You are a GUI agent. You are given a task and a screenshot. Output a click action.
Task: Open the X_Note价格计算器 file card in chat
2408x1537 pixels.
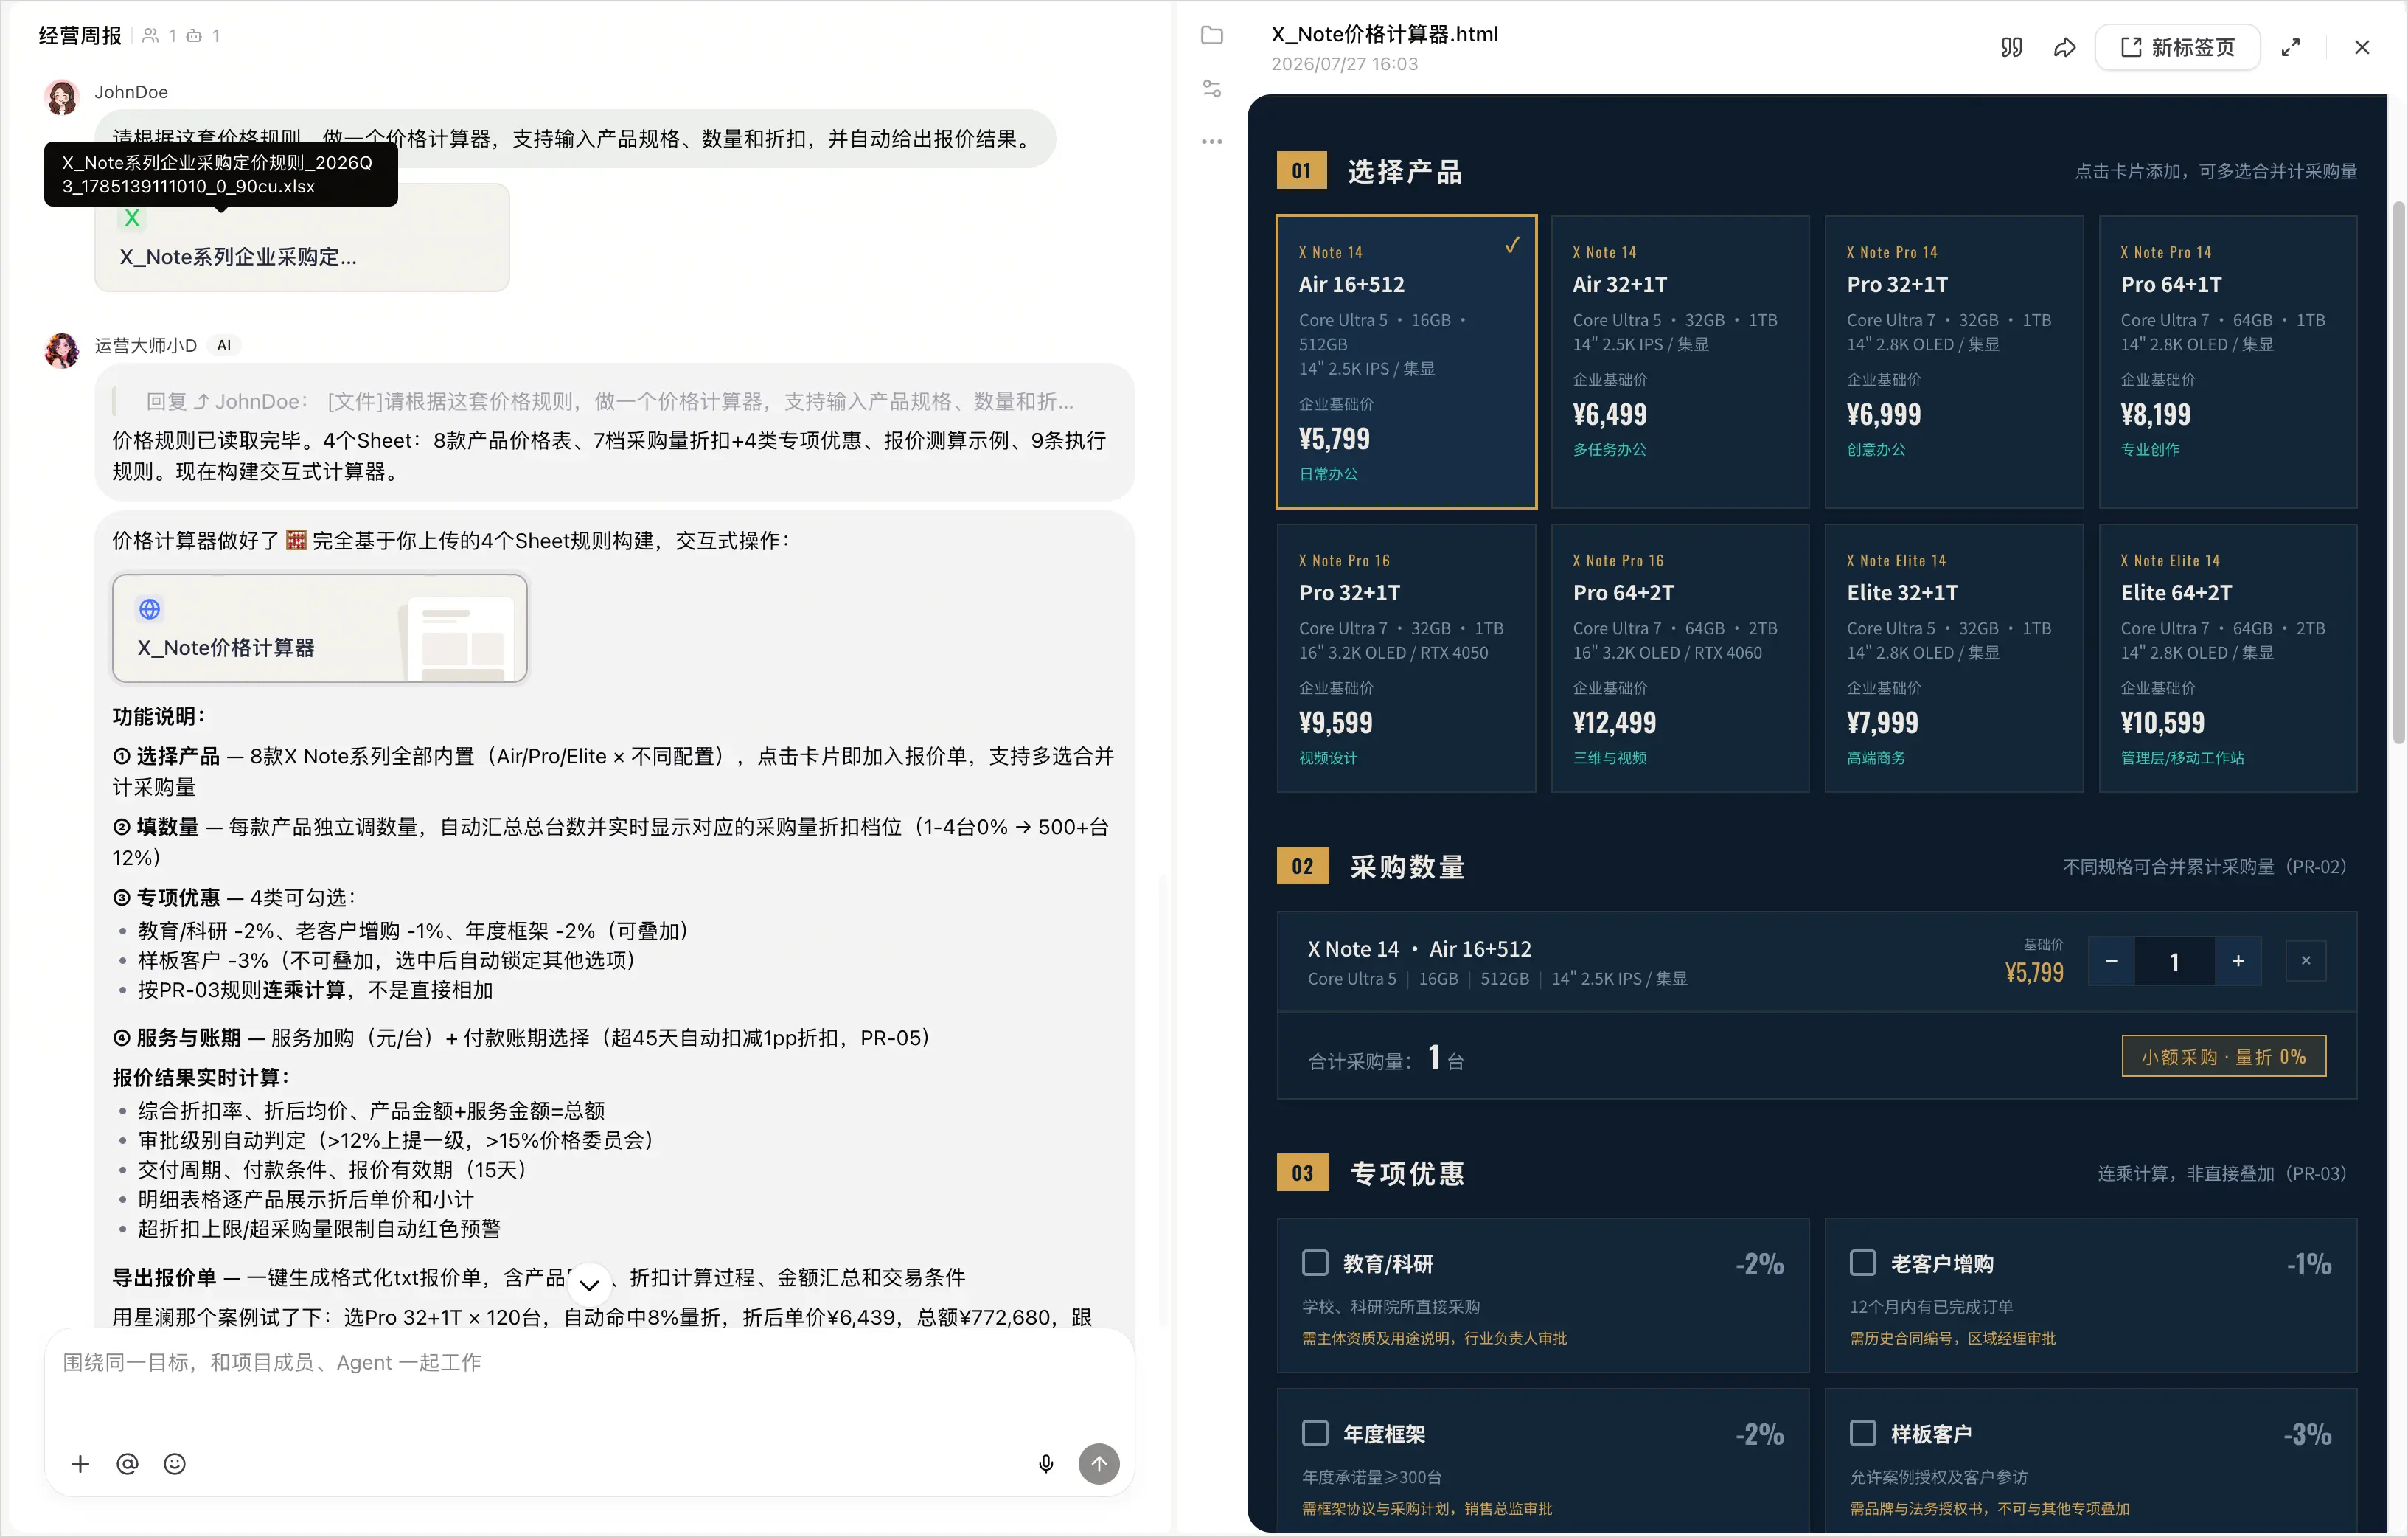click(x=319, y=627)
